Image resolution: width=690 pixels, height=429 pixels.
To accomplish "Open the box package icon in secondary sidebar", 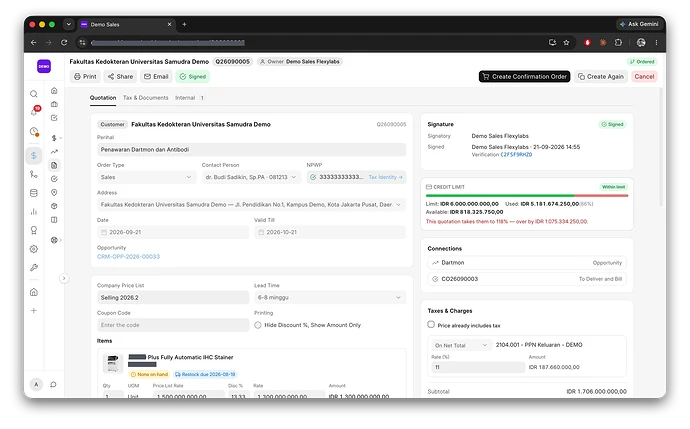I will coord(54,206).
